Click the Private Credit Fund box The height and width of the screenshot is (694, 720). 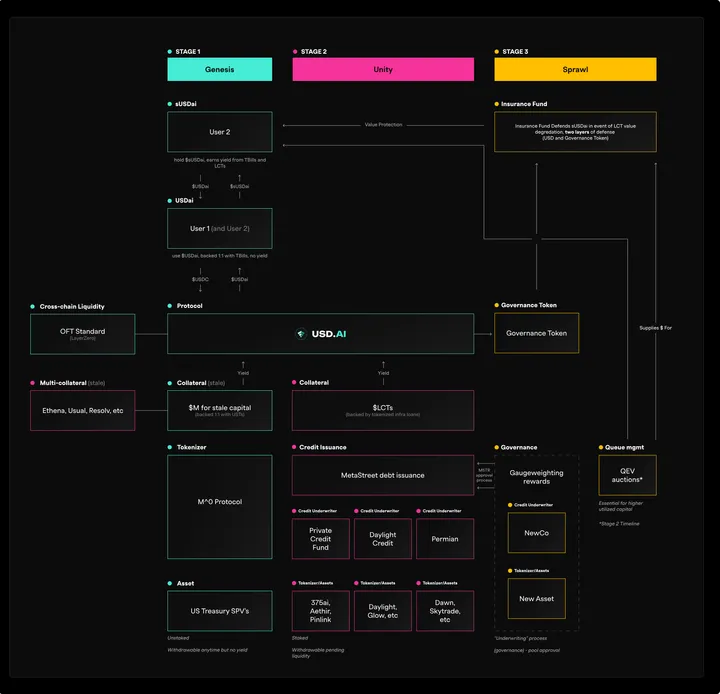click(320, 539)
